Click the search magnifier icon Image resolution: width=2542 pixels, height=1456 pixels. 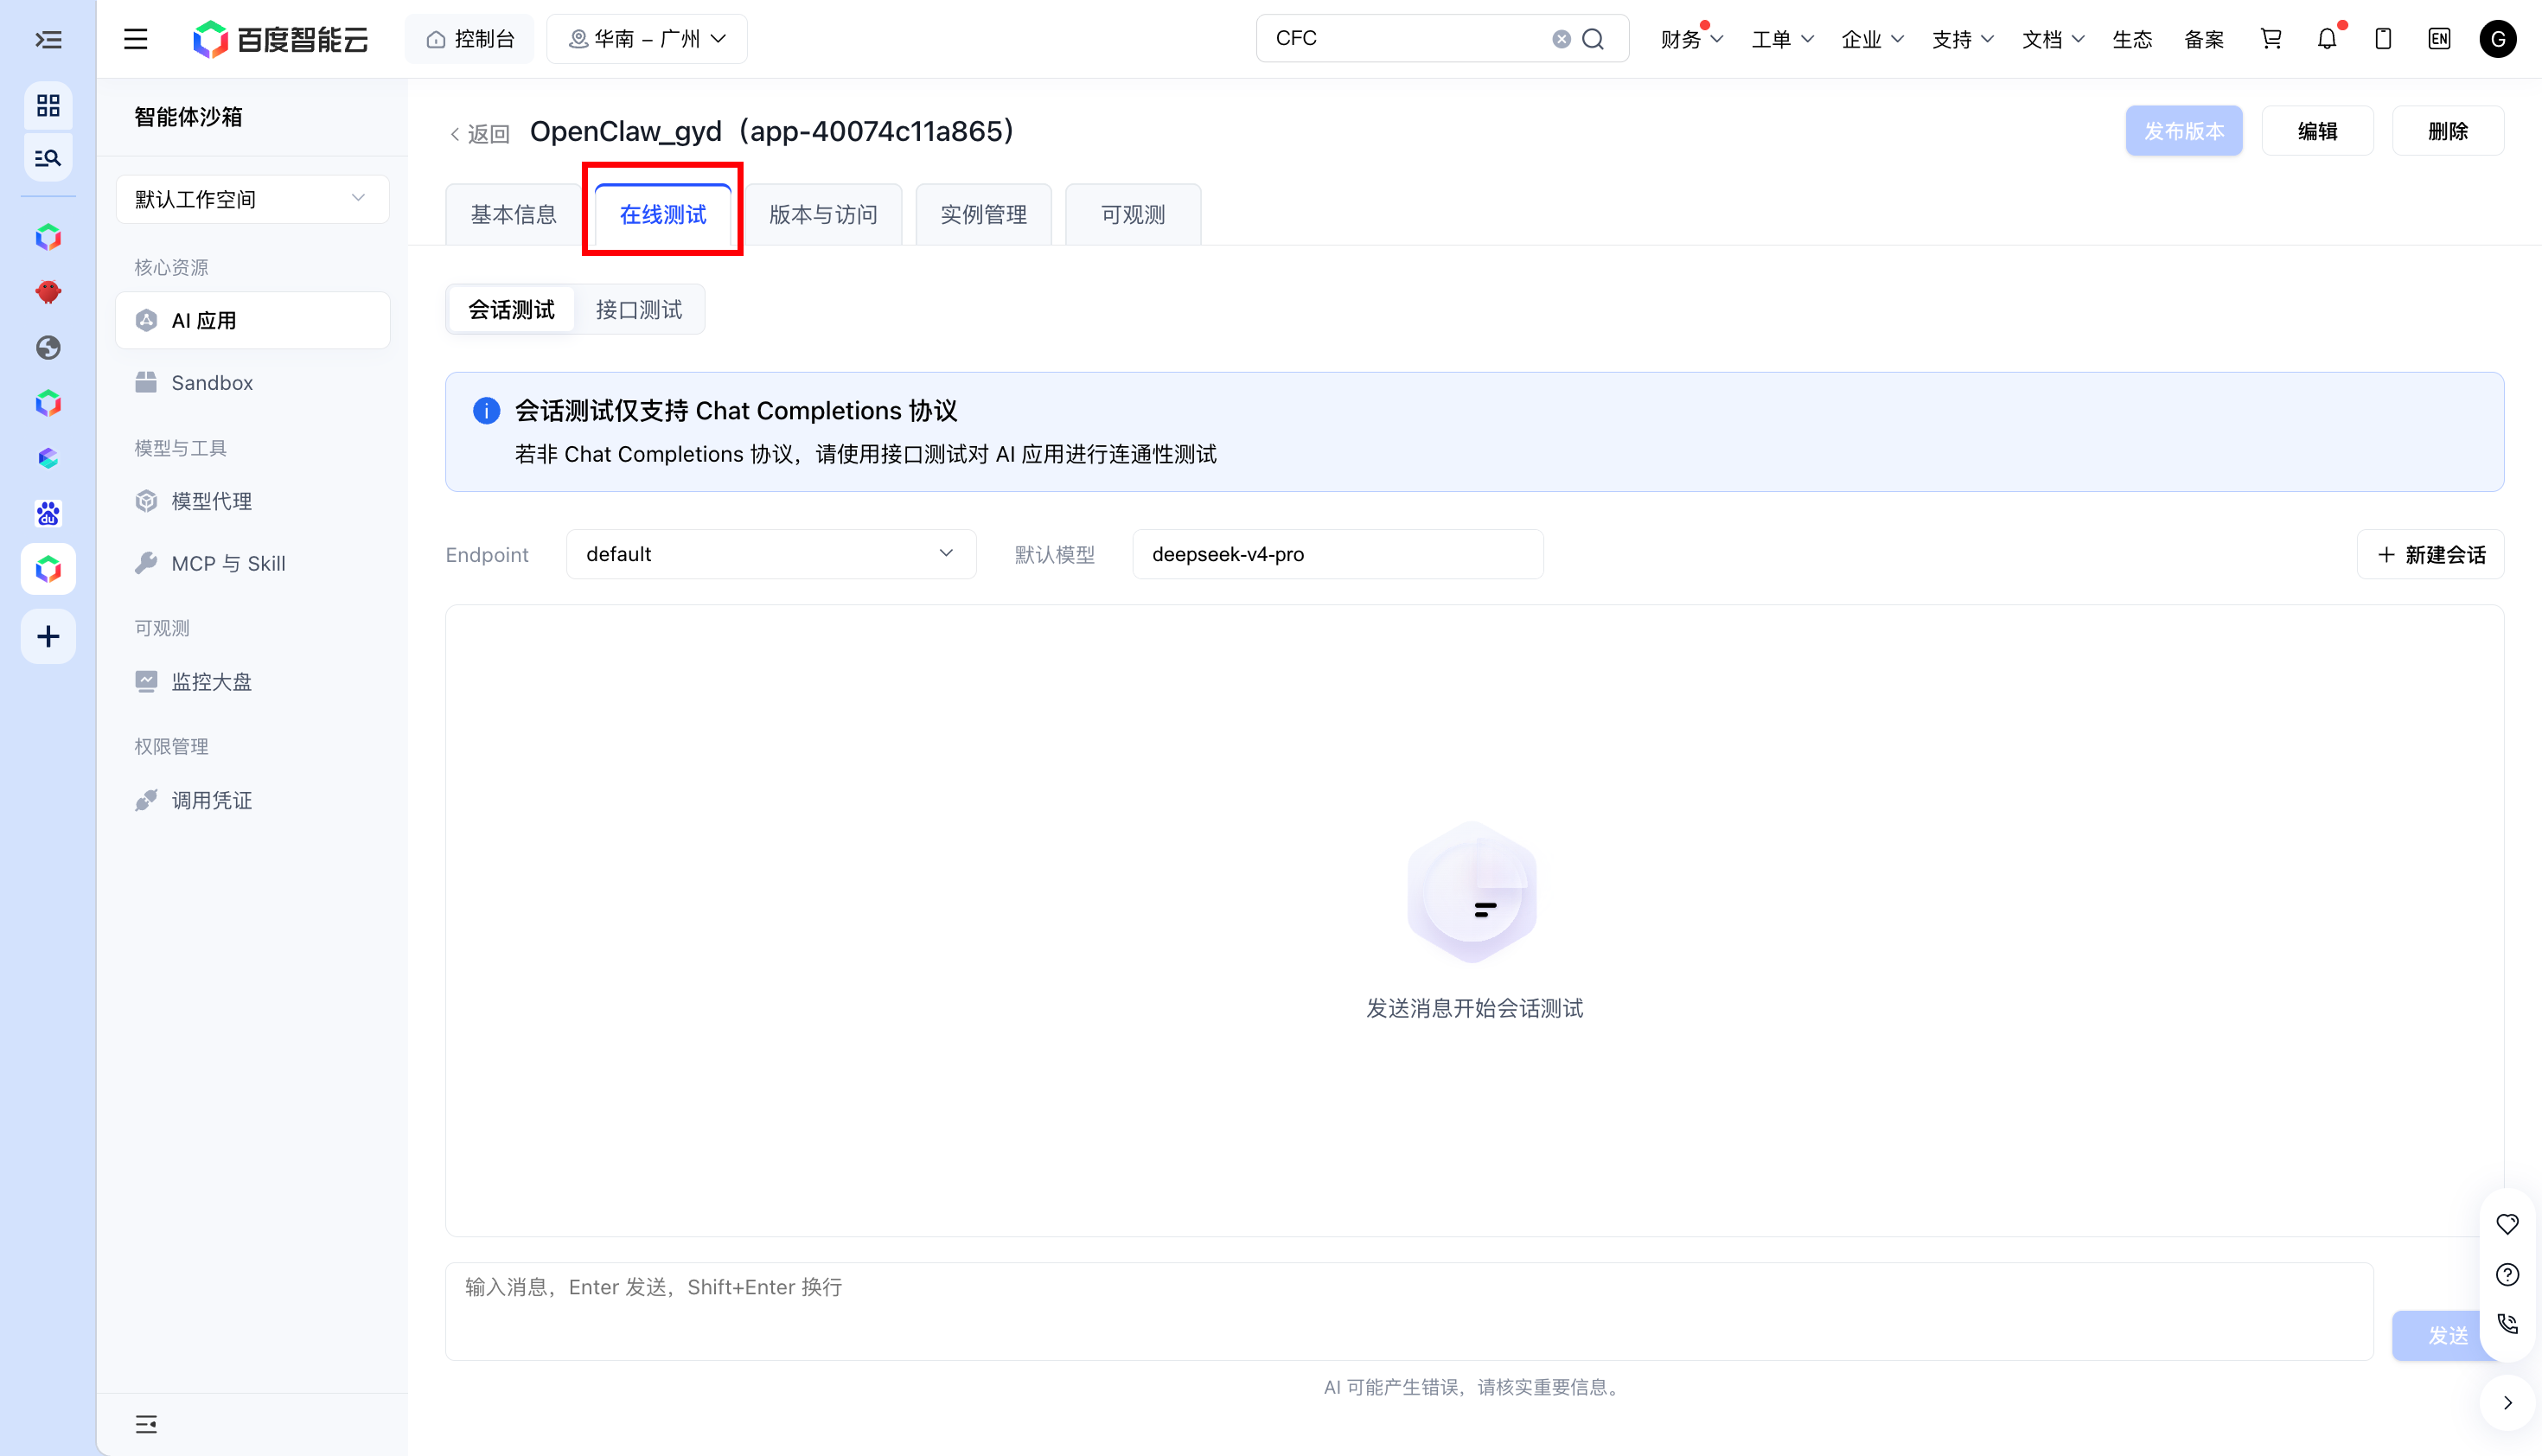[x=1593, y=39]
